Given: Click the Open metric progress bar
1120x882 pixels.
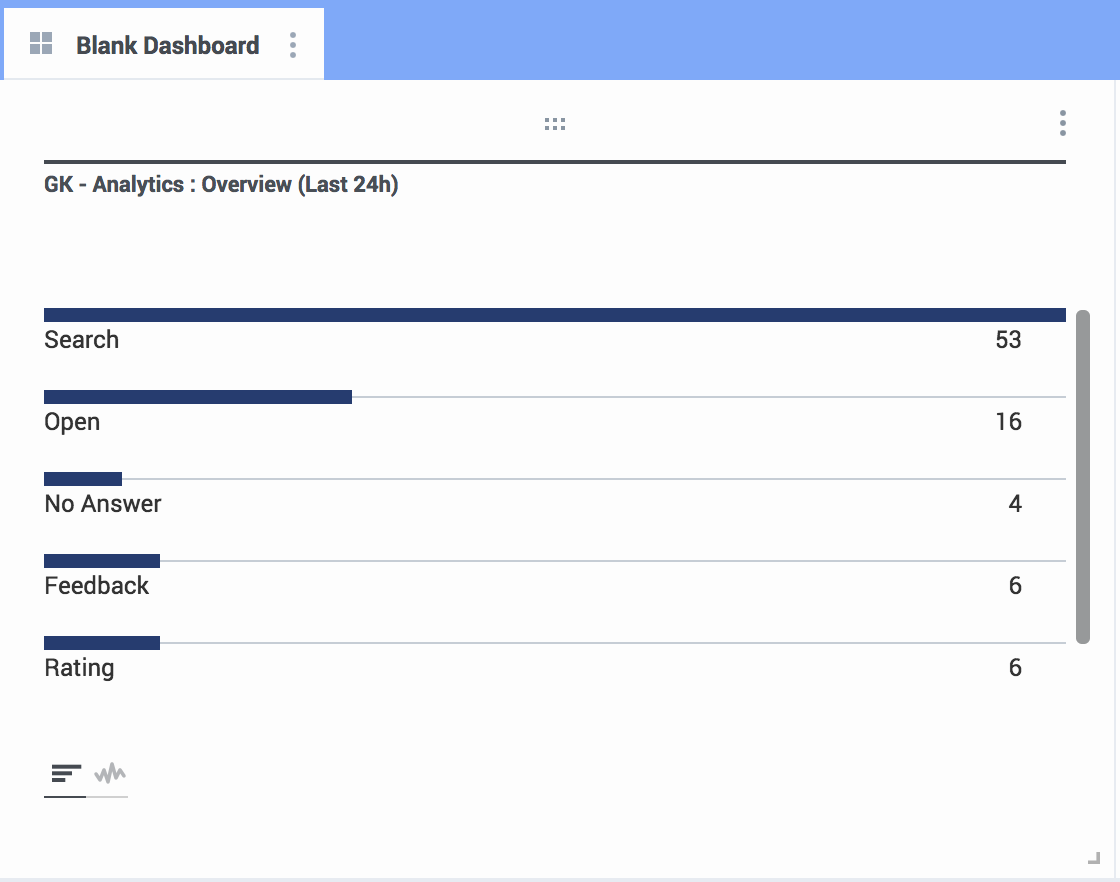Looking at the screenshot, I should click(198, 397).
